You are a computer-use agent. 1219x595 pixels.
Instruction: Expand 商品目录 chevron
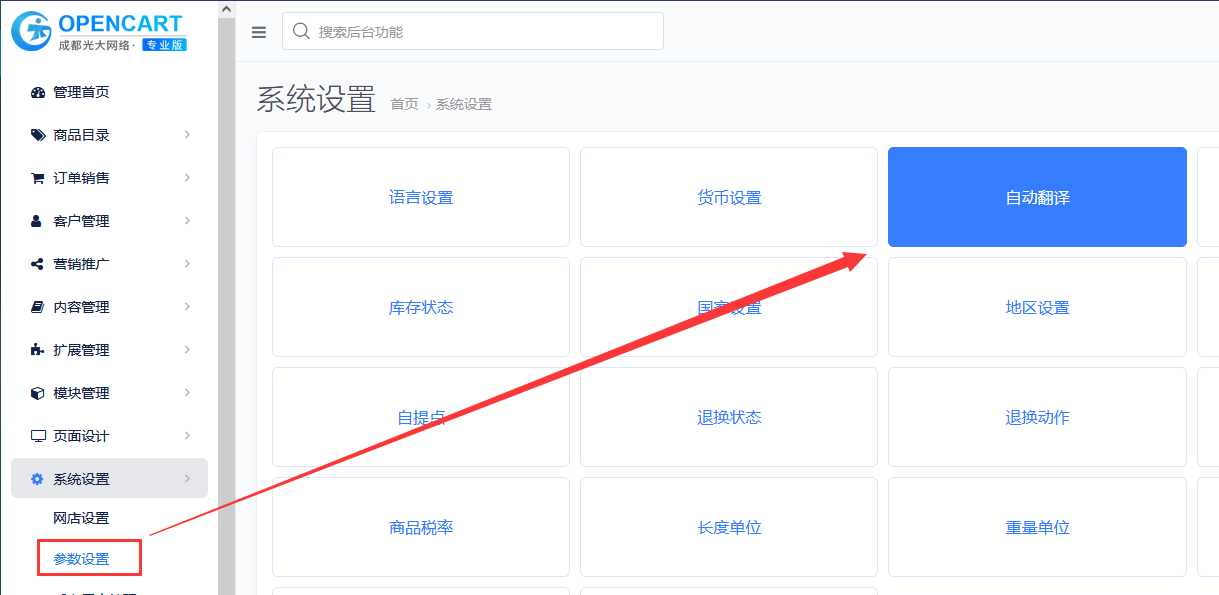click(187, 135)
